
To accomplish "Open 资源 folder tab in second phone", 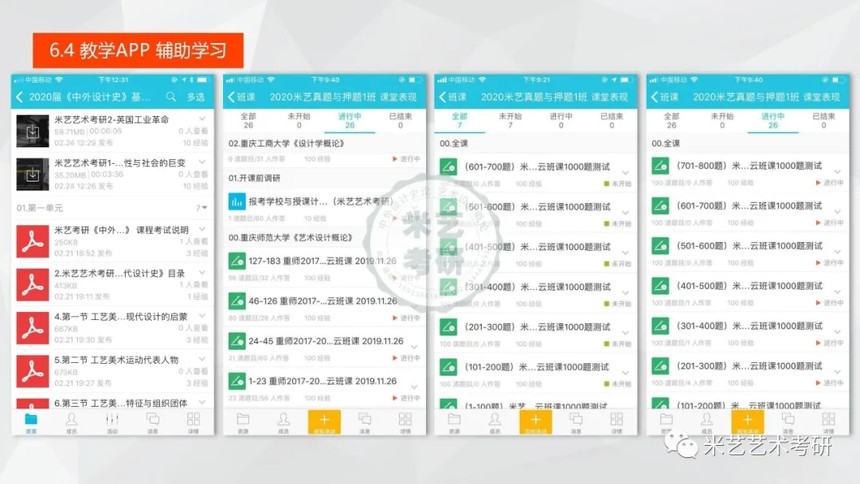I will (x=243, y=423).
